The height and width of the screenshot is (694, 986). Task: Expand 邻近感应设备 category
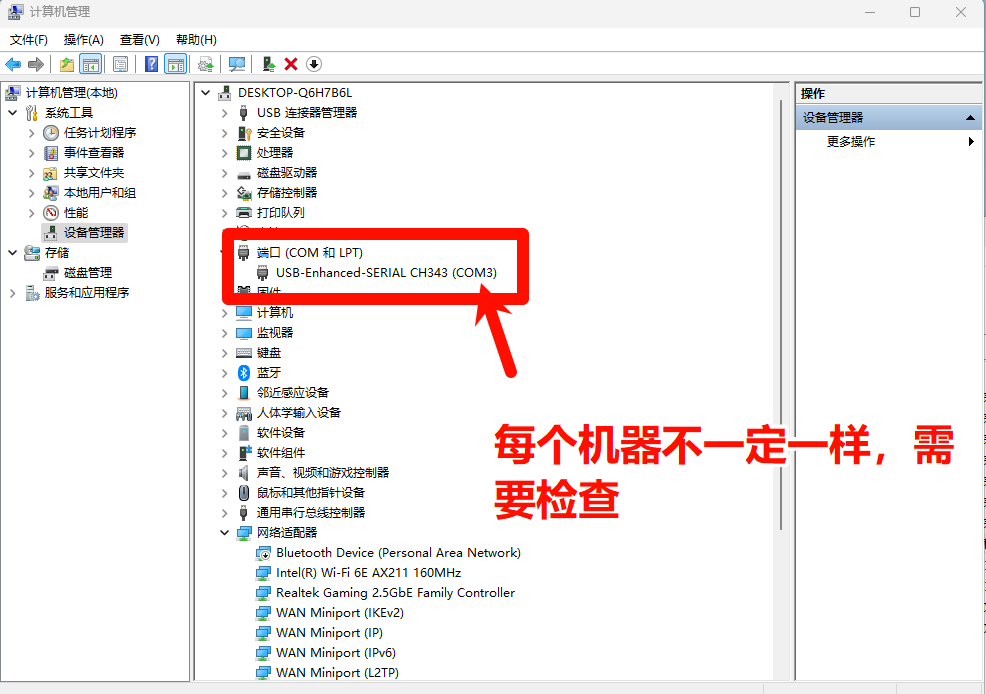tap(224, 393)
